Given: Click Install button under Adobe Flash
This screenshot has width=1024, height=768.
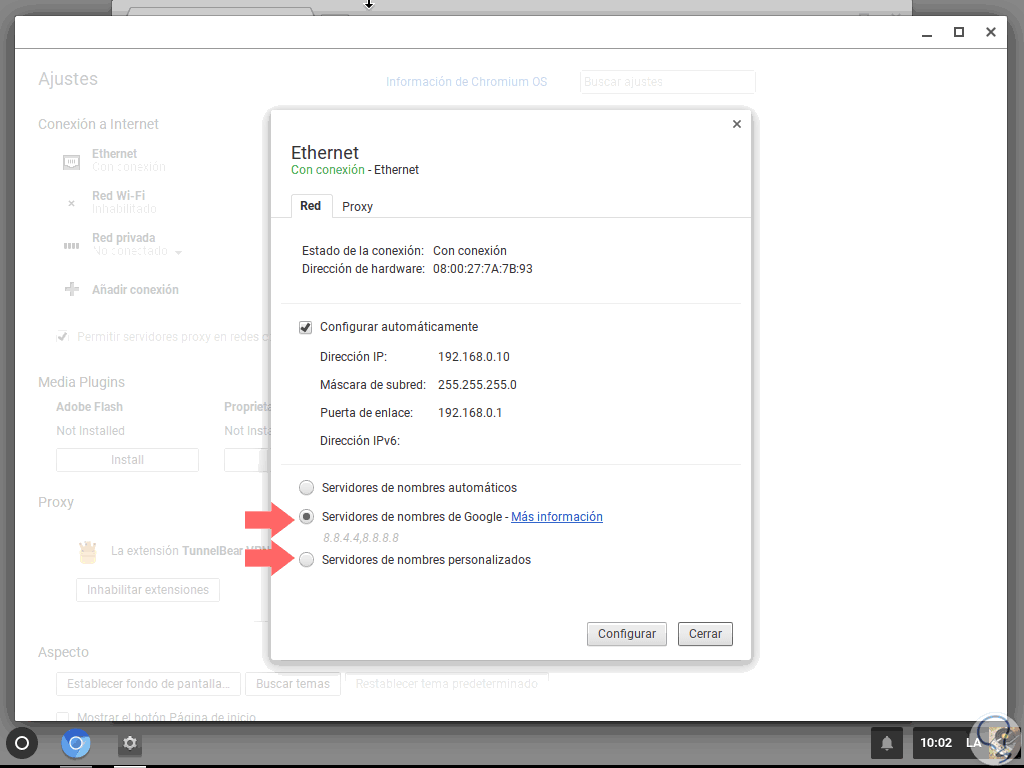Looking at the screenshot, I should click(127, 460).
